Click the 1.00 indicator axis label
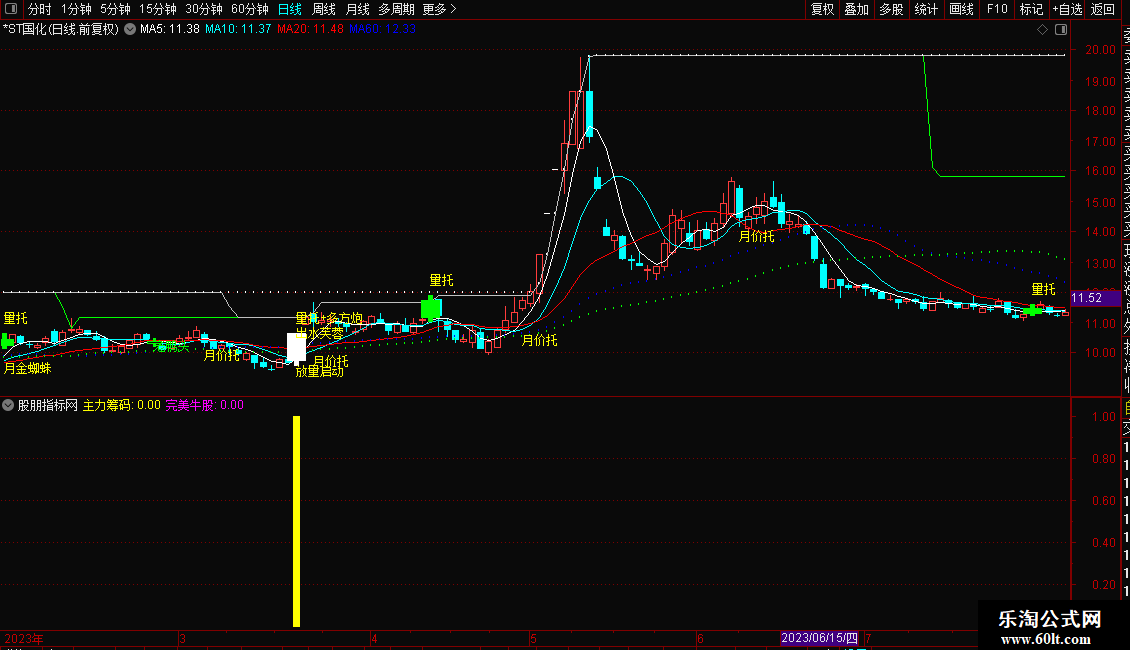The image size is (1130, 650). pos(1104,417)
